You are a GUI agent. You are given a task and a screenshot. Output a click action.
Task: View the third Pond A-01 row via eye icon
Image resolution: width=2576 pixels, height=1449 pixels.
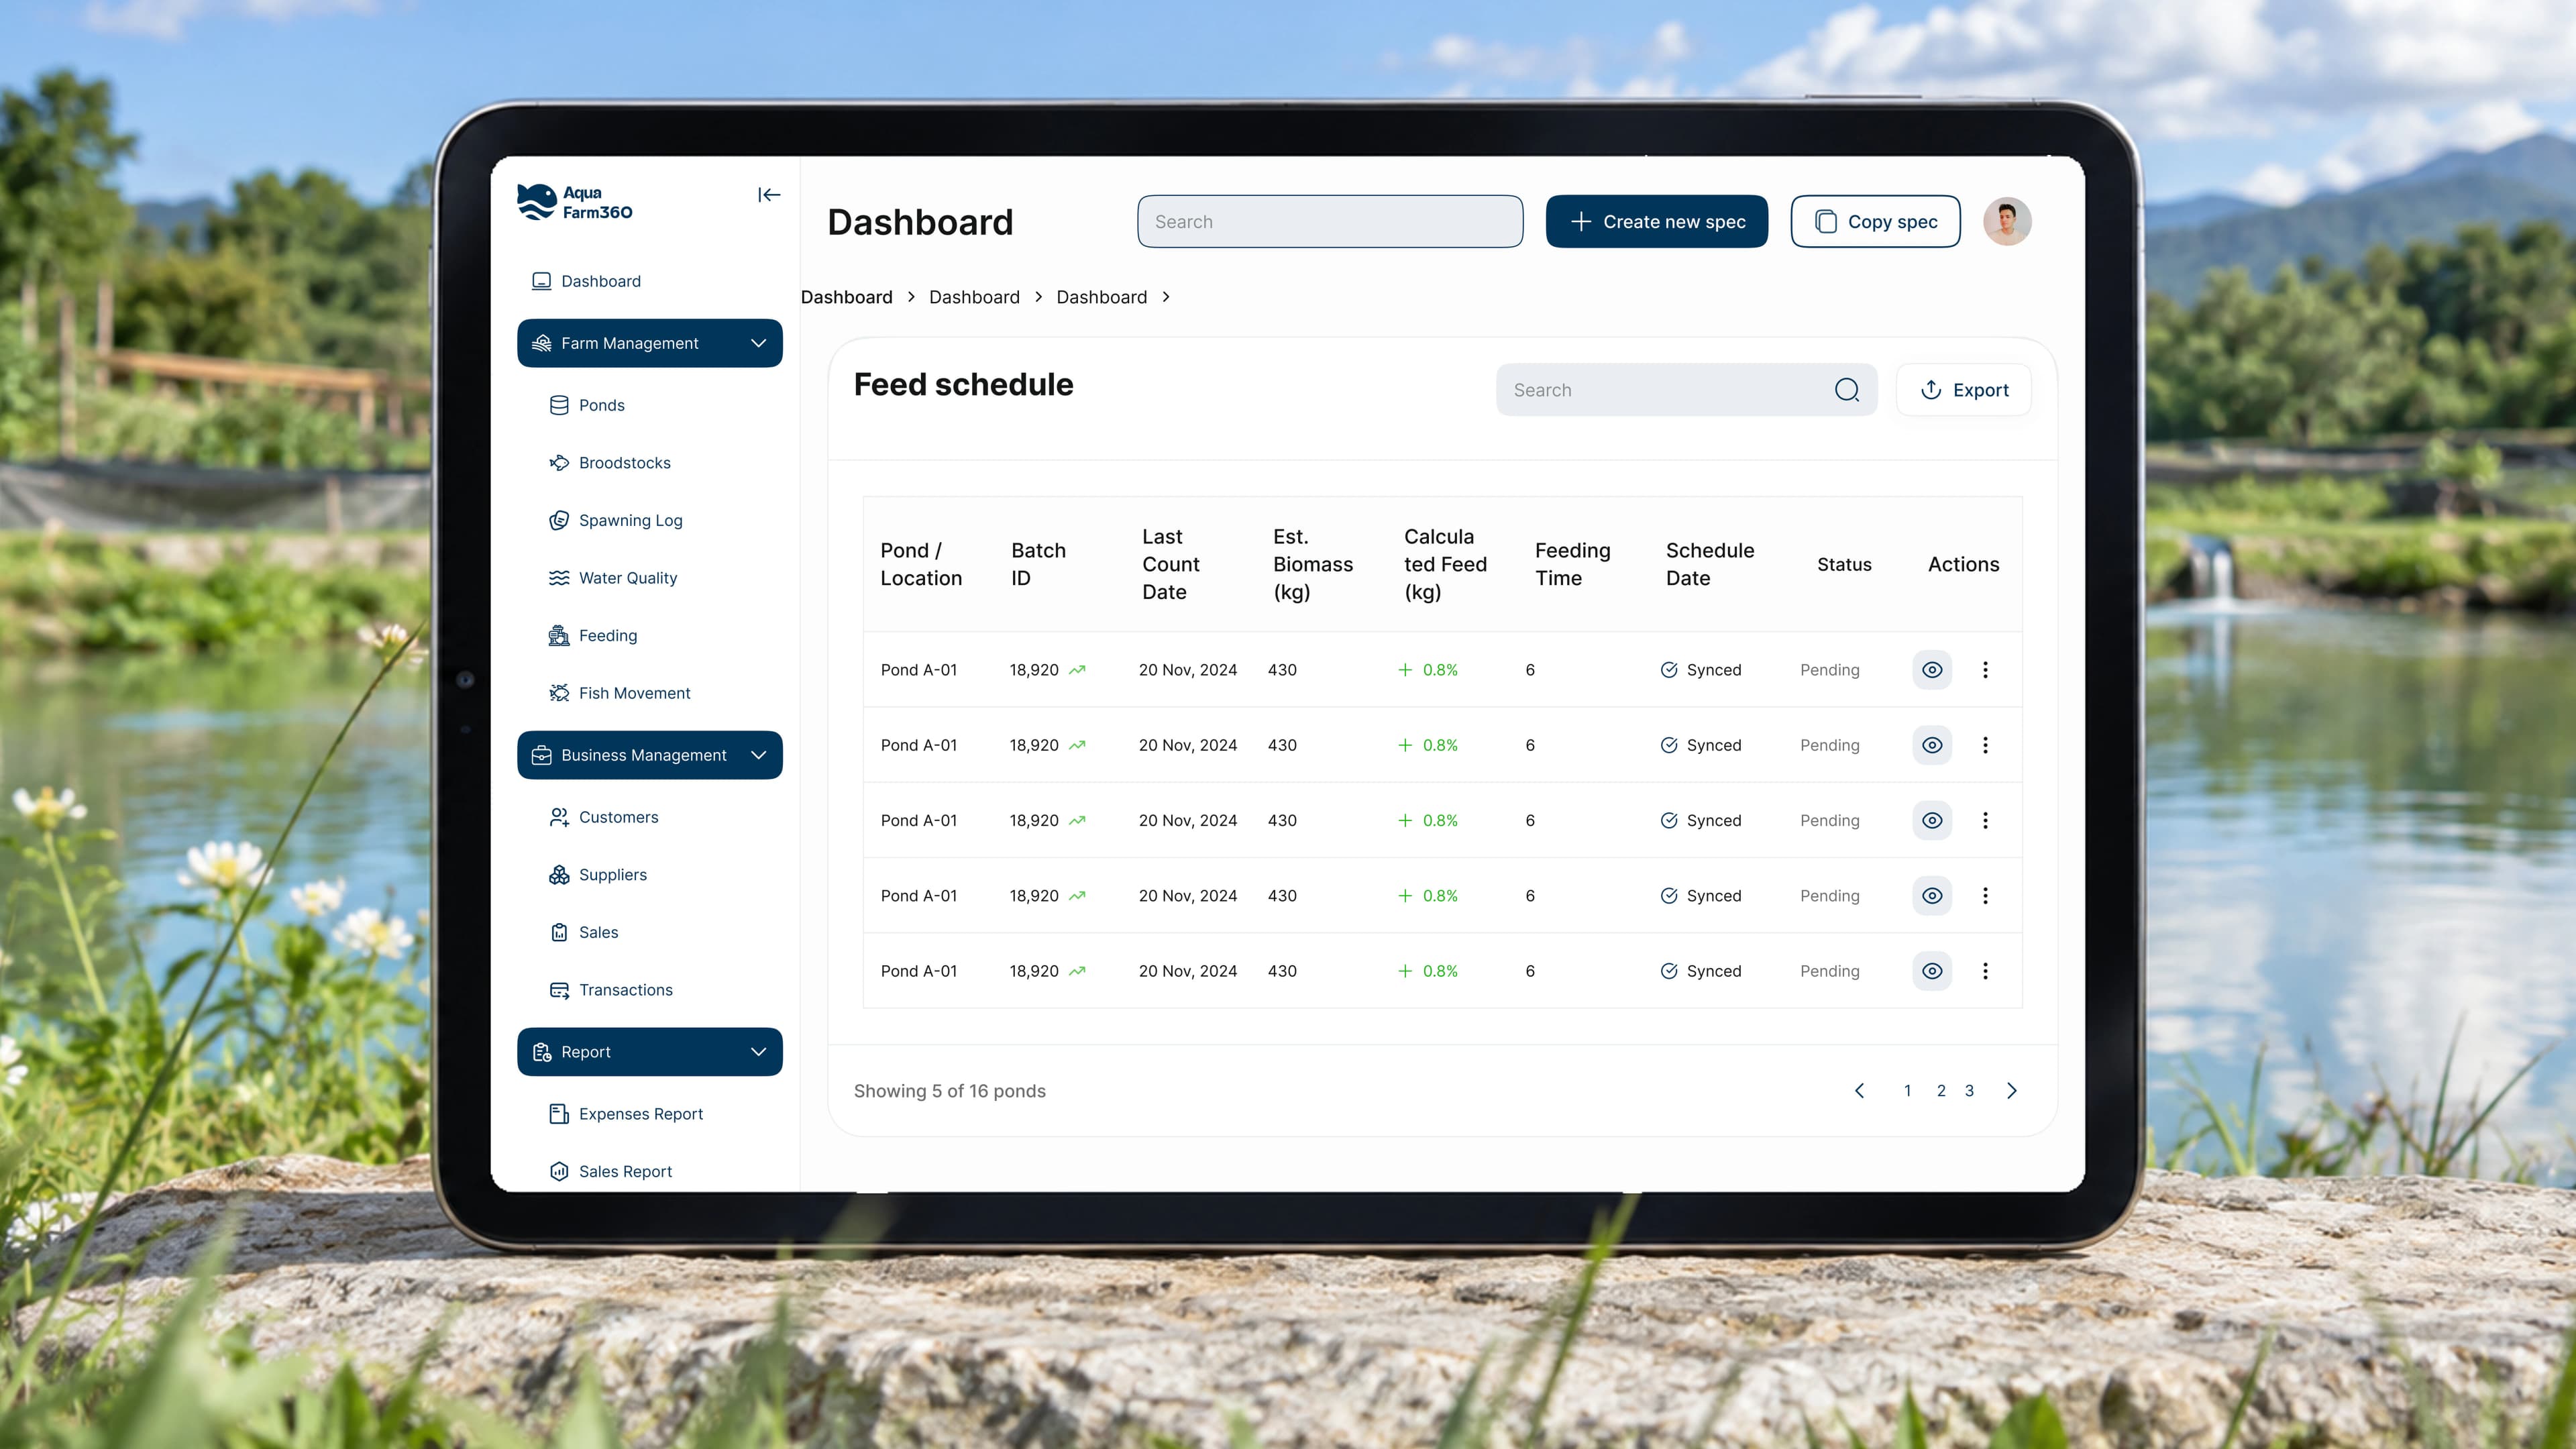[x=1932, y=820]
